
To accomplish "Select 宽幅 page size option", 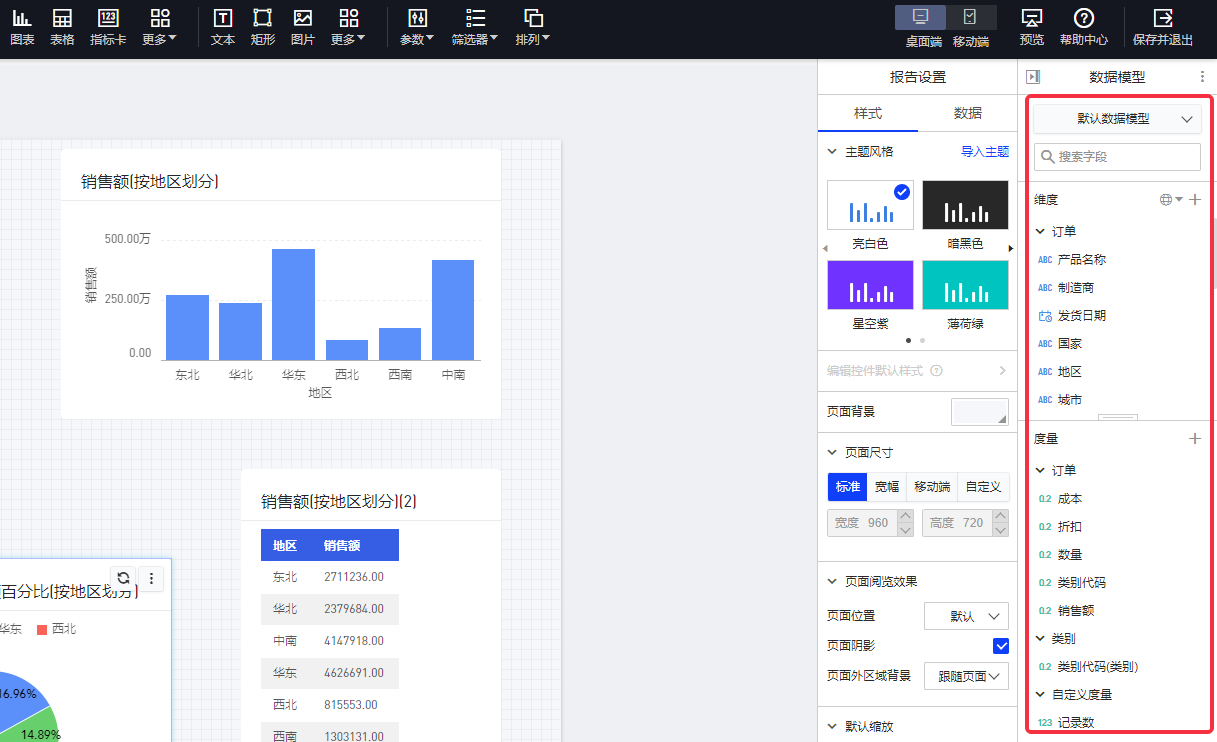I will (x=887, y=487).
